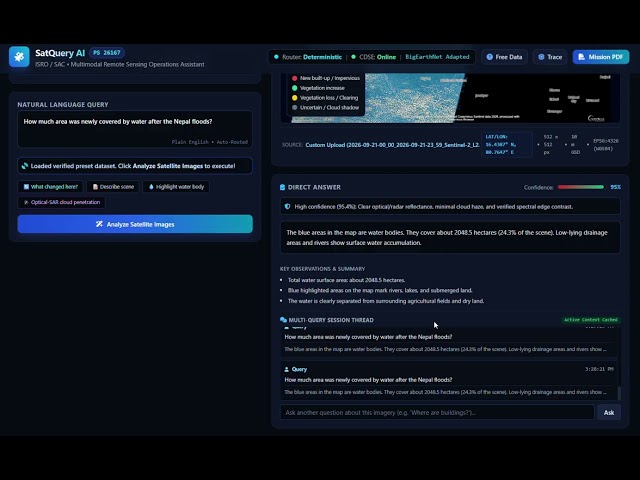Click the Trace button icon
The image size is (640, 480).
[x=541, y=57]
